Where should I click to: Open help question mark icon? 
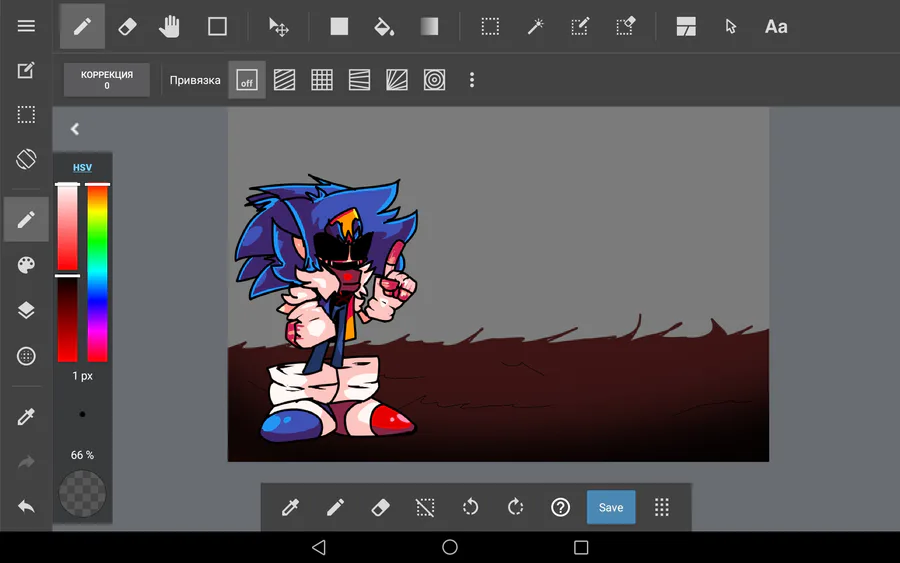(560, 507)
